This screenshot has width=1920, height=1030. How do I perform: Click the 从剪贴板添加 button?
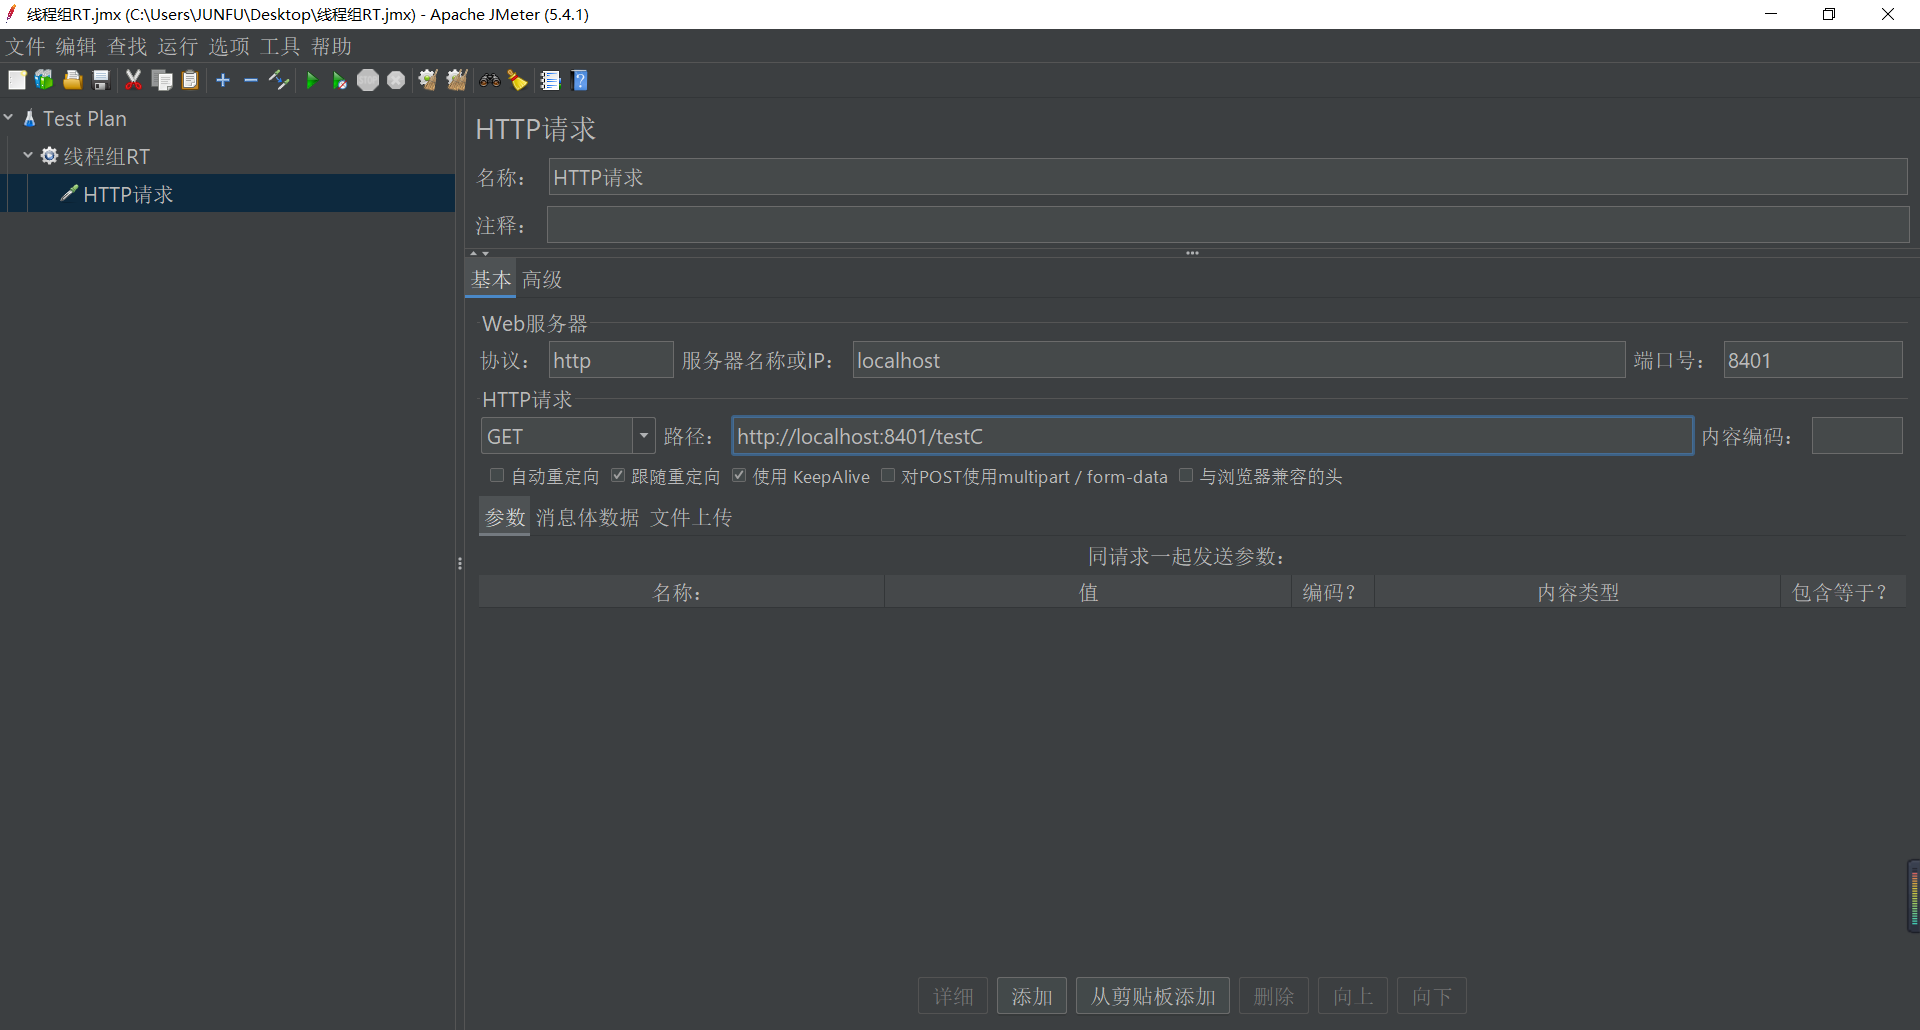point(1152,995)
